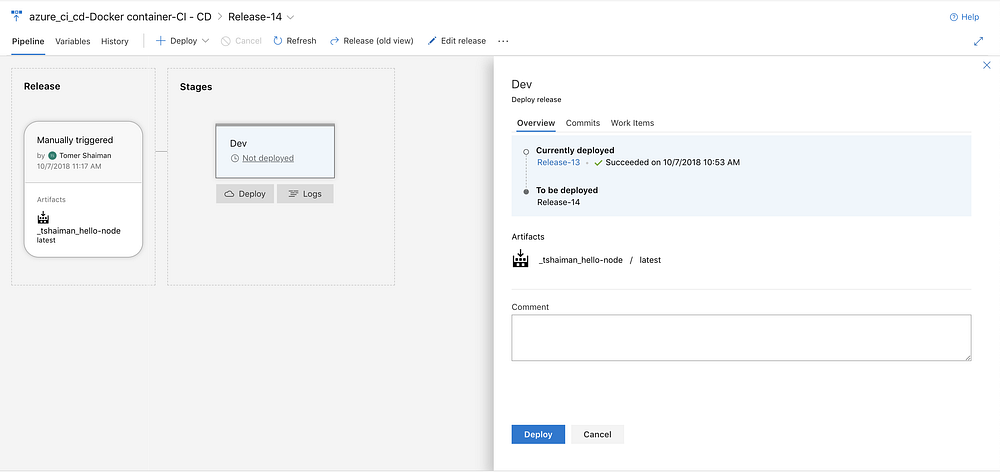Click the plus Deploy toolbar button
Viewport: 1000px width, 472px height.
point(177,41)
